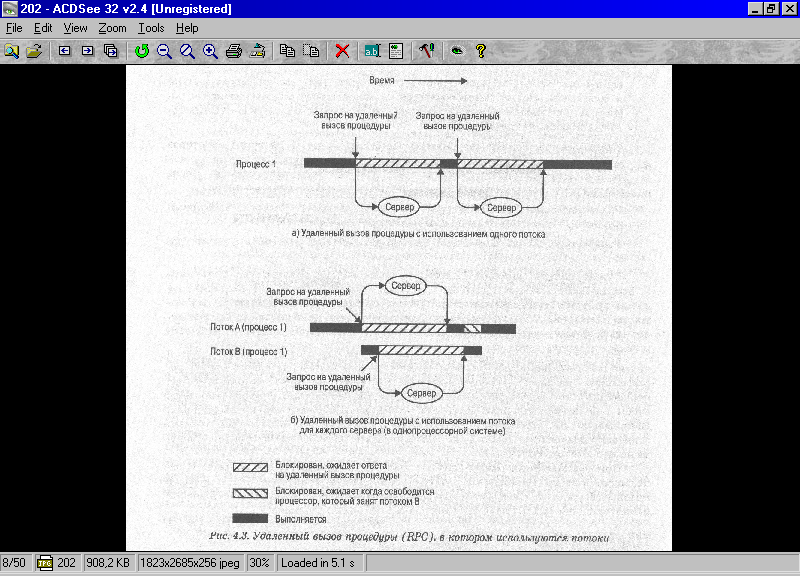Image resolution: width=800 pixels, height=576 pixels.
Task: Minimize the ACDSee window
Action: tap(755, 9)
